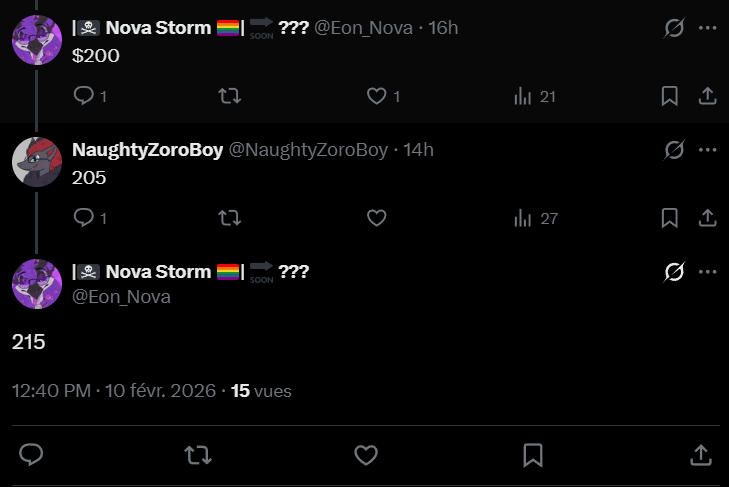Open NaughtyZoroBoy's profile picture
The image size is (729, 487).
point(37,161)
